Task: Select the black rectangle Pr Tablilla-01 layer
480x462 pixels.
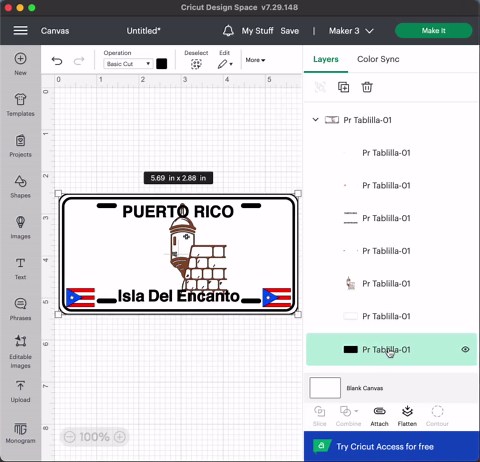Action: (392, 349)
